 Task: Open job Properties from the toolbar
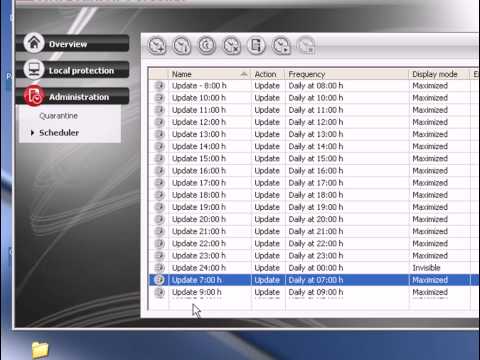point(182,46)
